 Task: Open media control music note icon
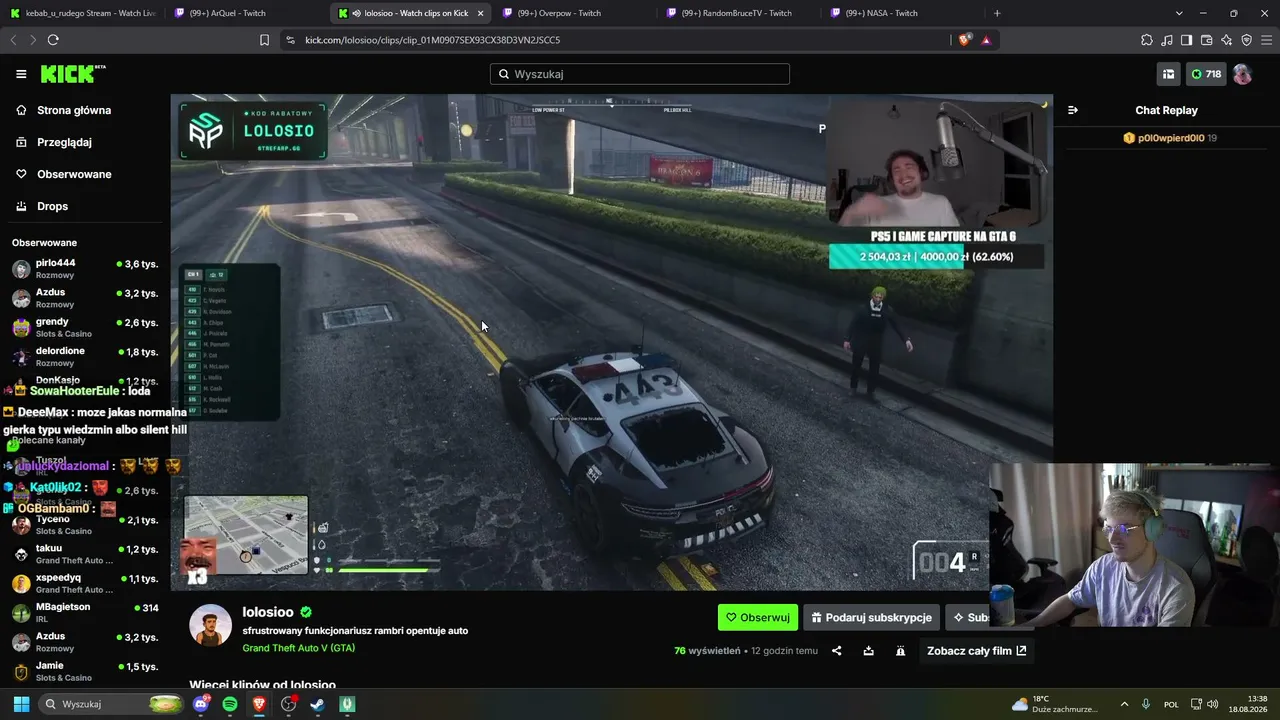pyautogui.click(x=1166, y=40)
